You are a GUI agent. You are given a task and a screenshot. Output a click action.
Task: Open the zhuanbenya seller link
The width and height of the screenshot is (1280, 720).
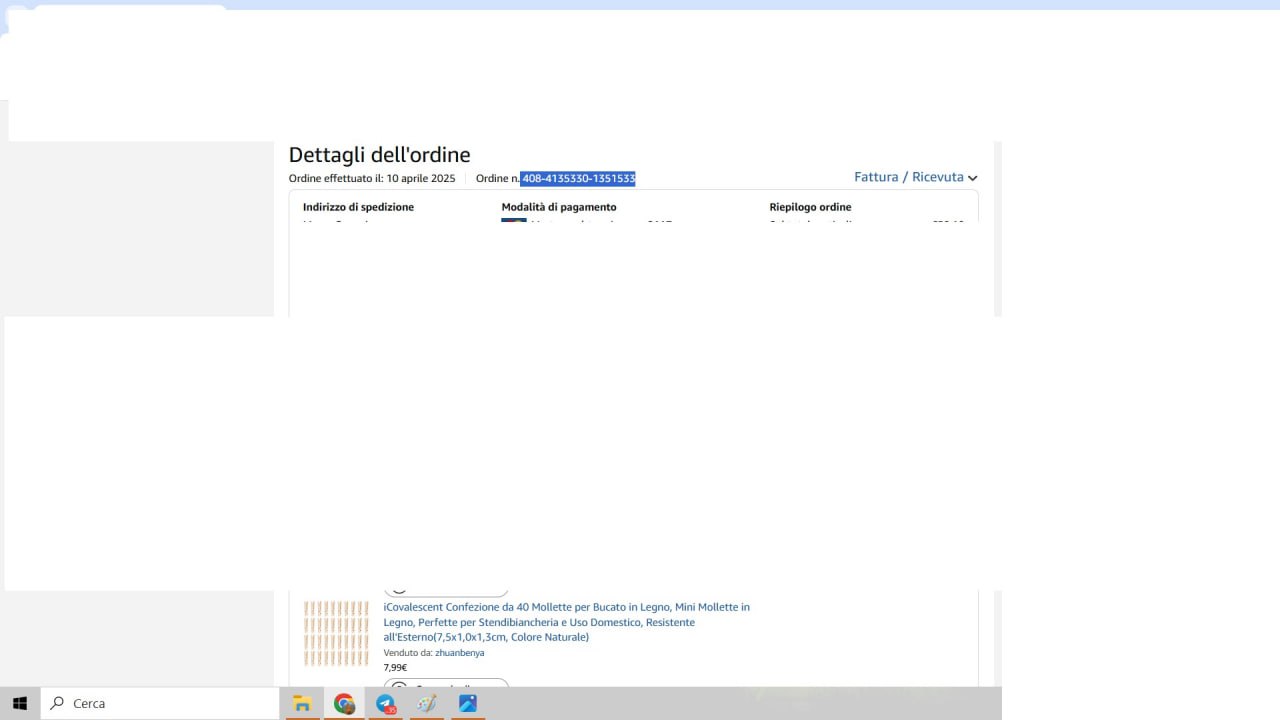pos(459,653)
